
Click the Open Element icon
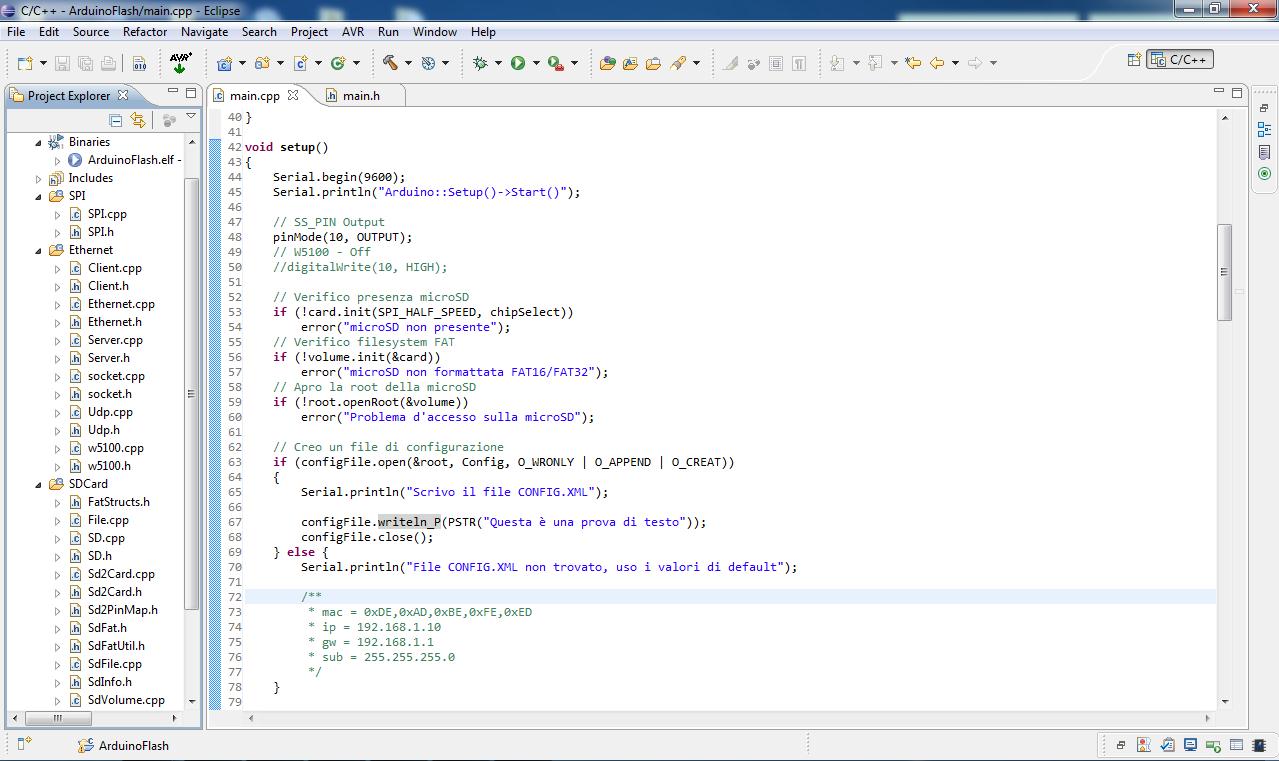(x=607, y=63)
